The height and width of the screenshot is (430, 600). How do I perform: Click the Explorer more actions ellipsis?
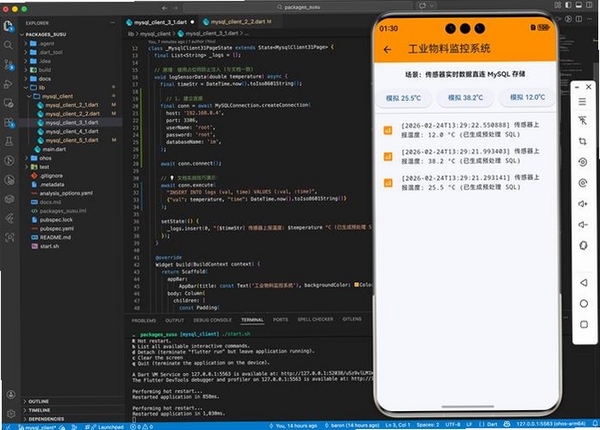[112, 23]
